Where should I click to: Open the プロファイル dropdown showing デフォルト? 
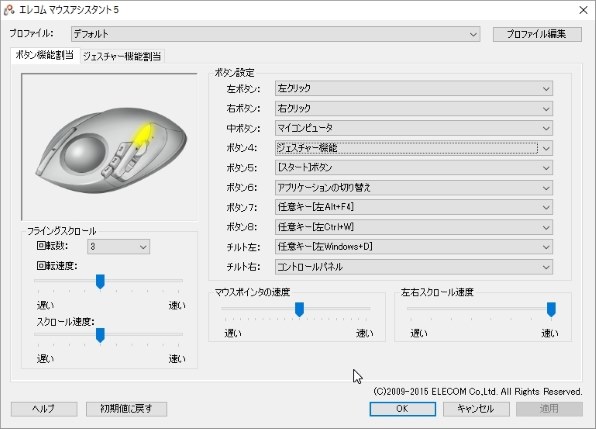point(276,34)
